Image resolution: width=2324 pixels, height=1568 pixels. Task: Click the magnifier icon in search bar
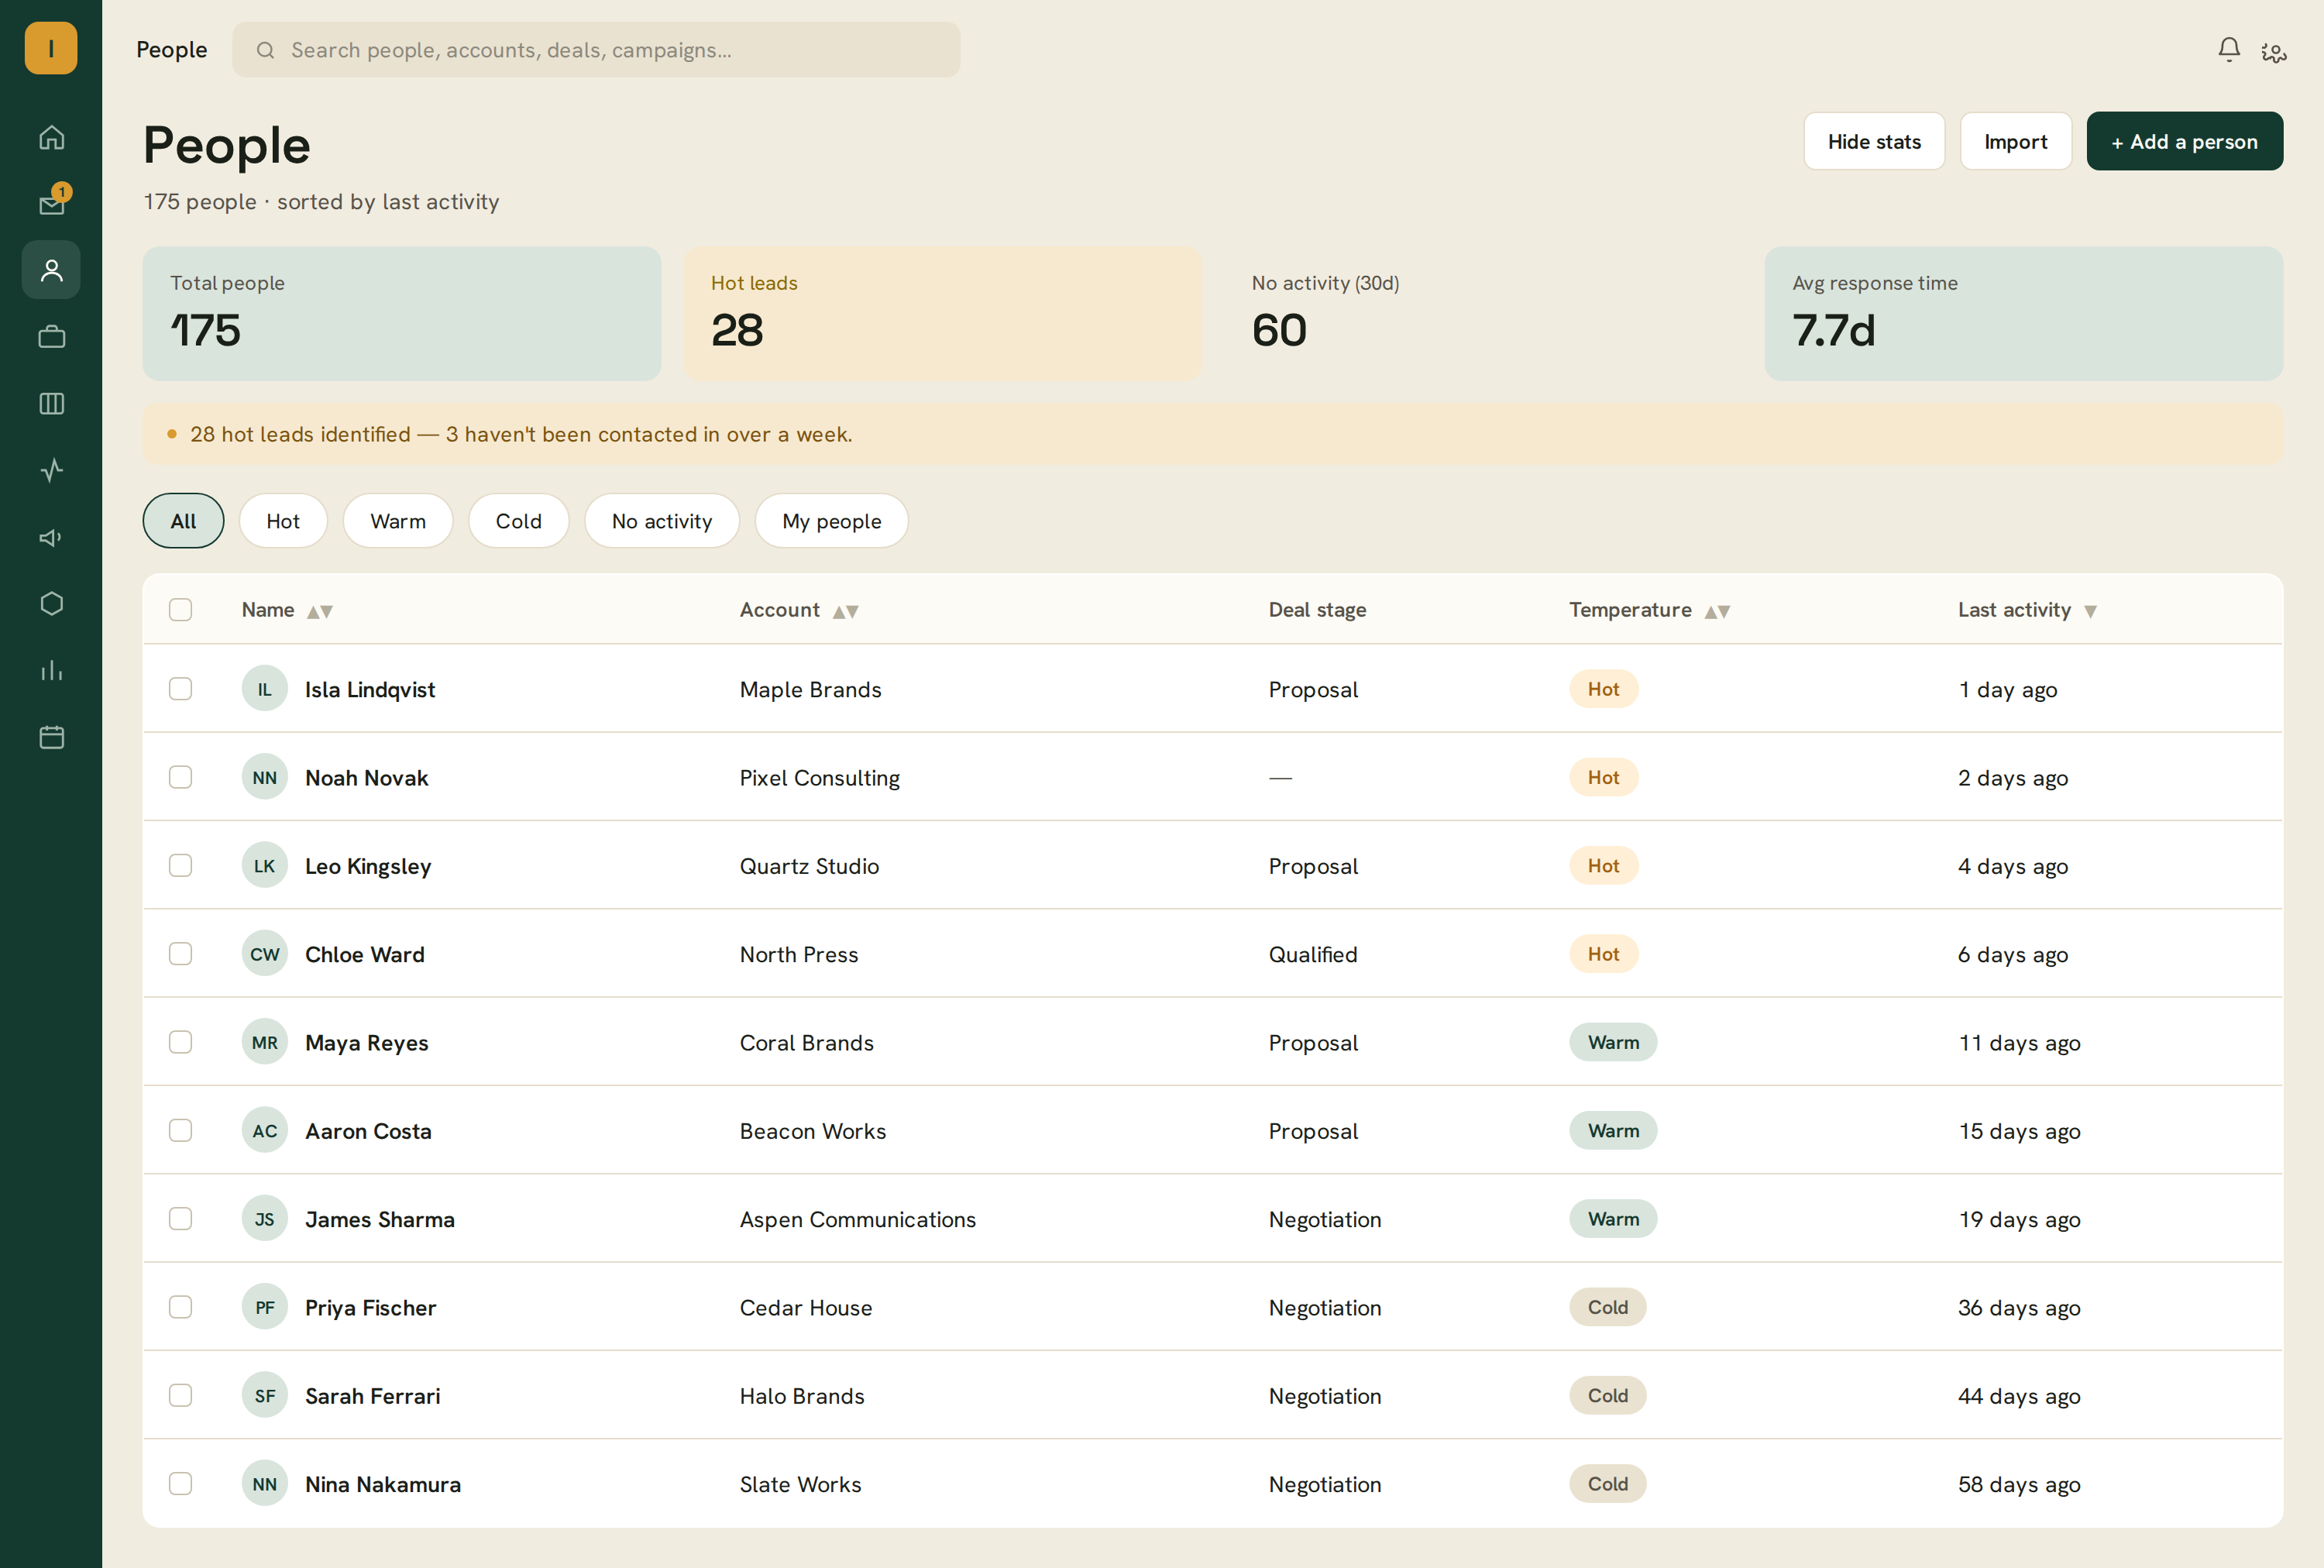click(265, 50)
